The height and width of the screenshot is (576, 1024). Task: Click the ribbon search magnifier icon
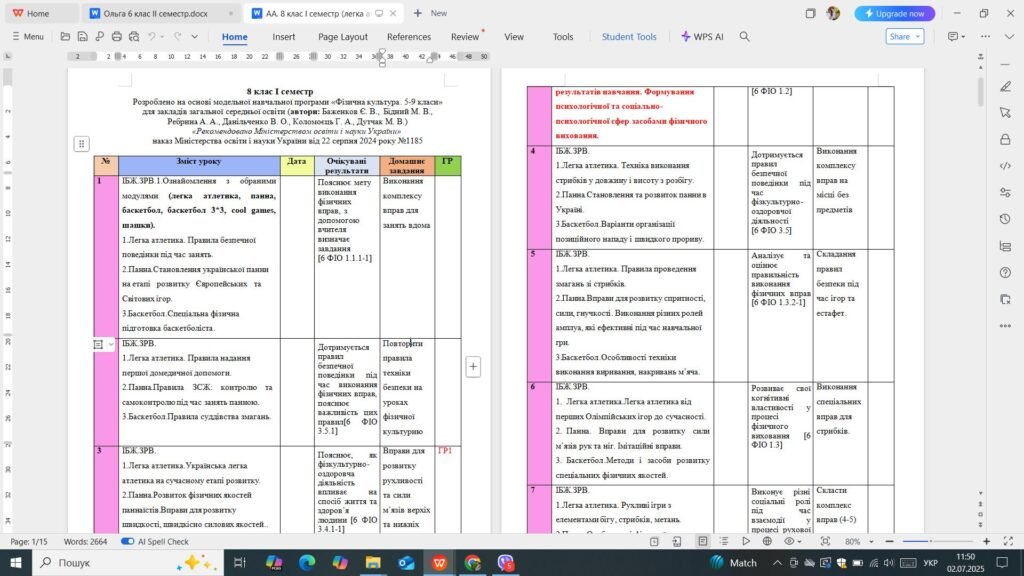point(744,36)
